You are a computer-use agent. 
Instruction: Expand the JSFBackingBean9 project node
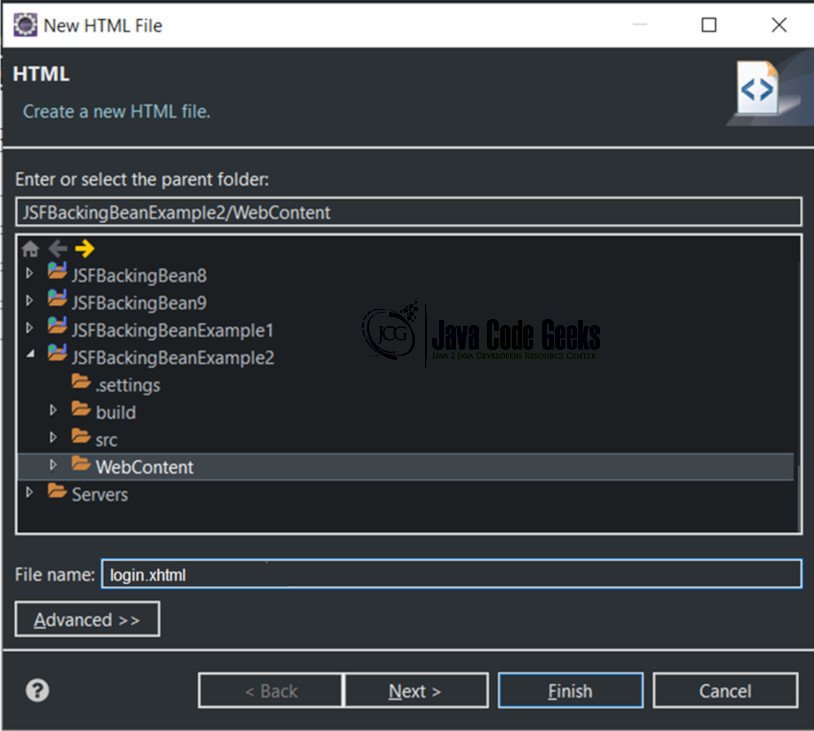pyautogui.click(x=30, y=301)
